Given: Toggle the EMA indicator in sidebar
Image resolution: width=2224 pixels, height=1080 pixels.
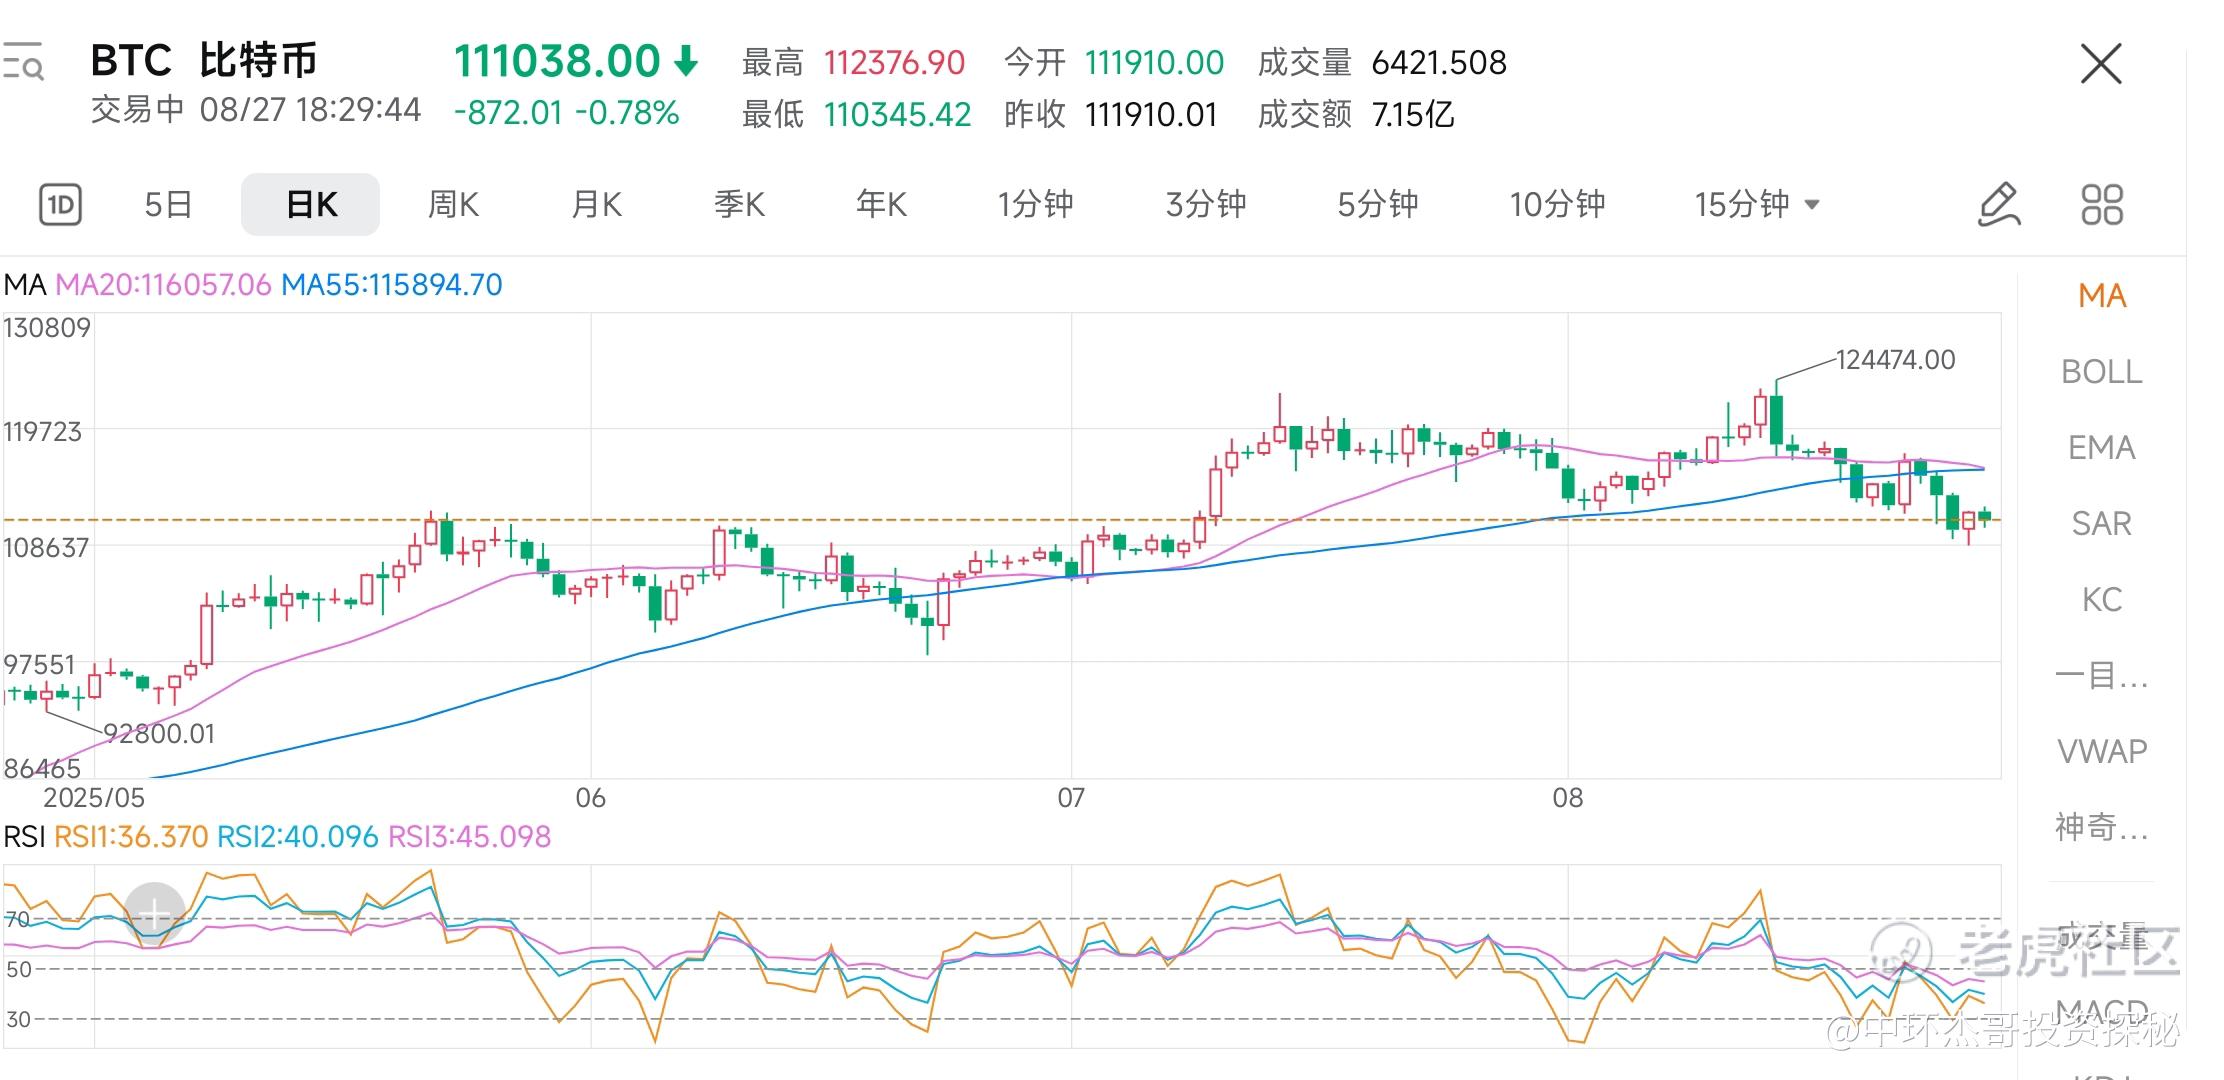Looking at the screenshot, I should click(x=2102, y=448).
